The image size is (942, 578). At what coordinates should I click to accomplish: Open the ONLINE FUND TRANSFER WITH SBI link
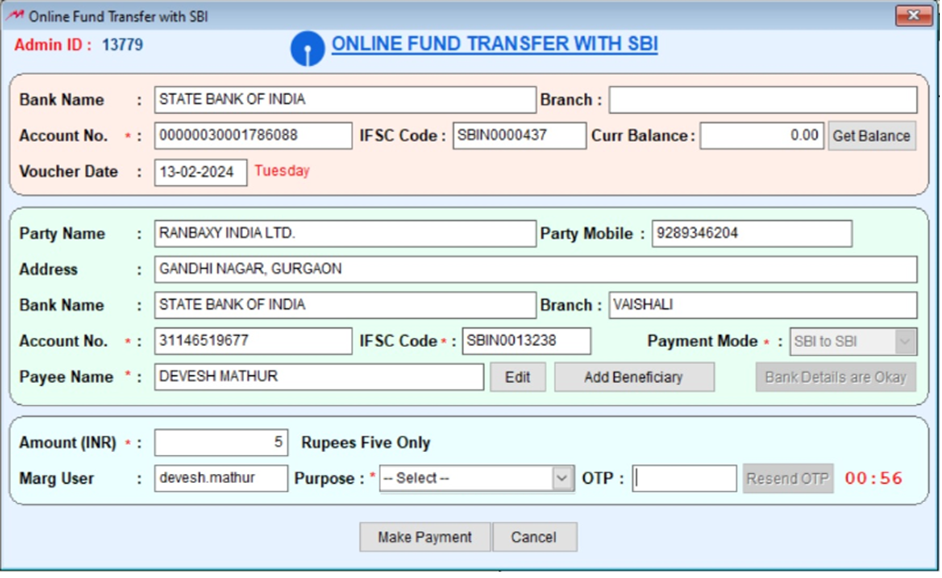[494, 44]
